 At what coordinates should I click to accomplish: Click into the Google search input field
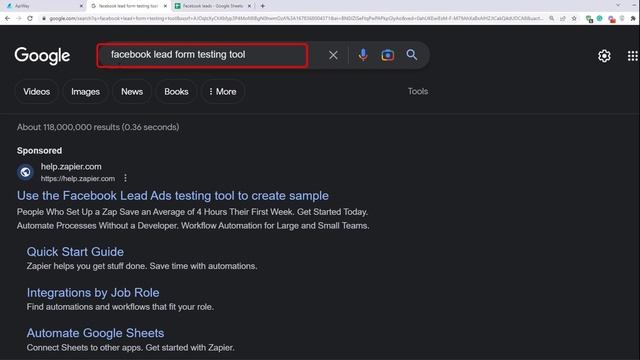pyautogui.click(x=203, y=55)
